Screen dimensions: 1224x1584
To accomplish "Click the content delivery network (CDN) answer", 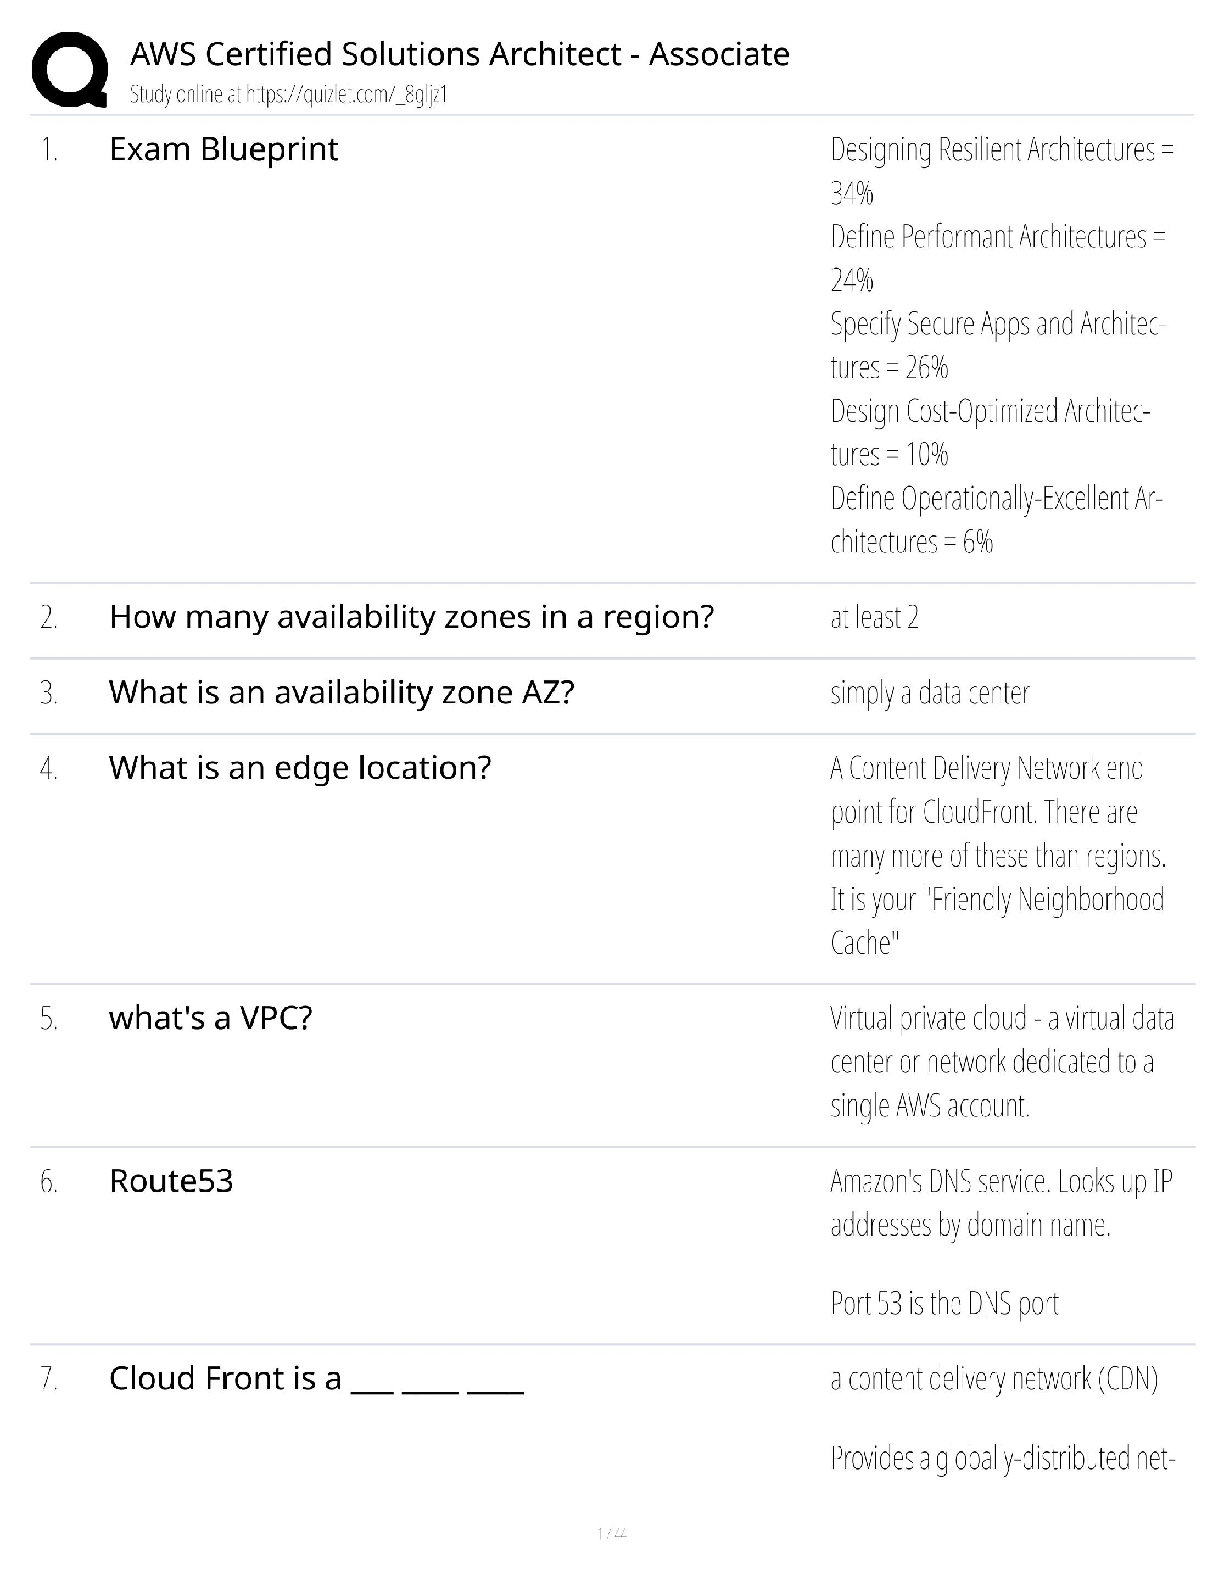I will coord(994,1380).
